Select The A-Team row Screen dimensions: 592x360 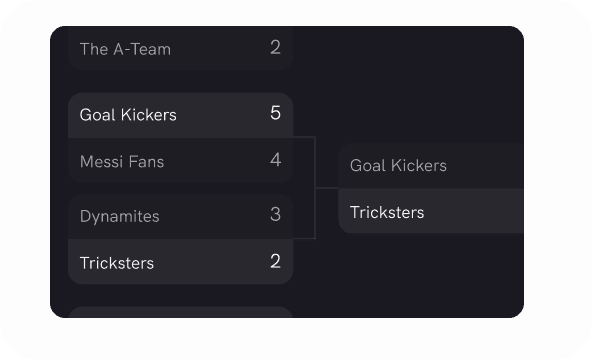180,48
